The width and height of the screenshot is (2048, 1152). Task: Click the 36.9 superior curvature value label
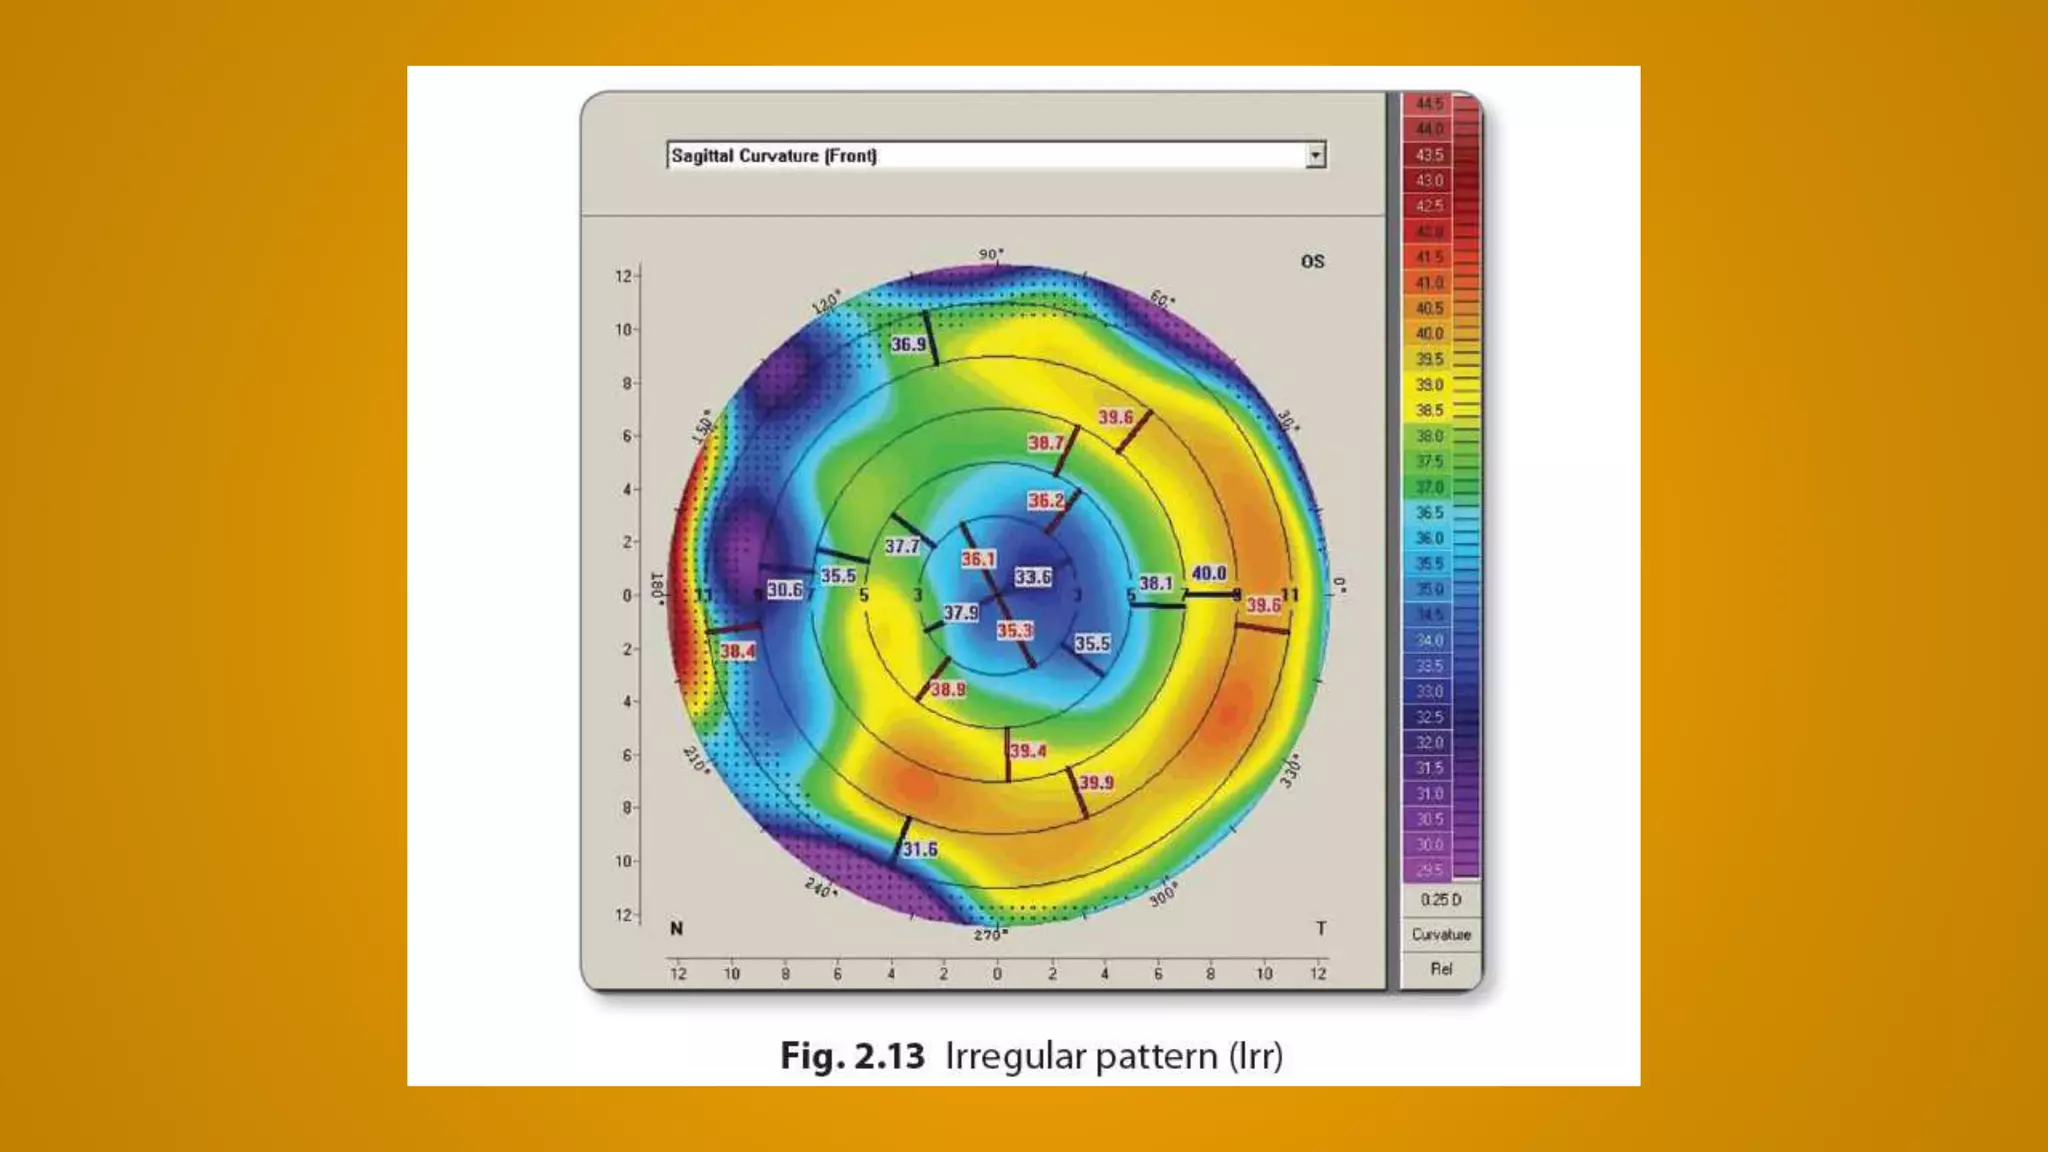(908, 344)
